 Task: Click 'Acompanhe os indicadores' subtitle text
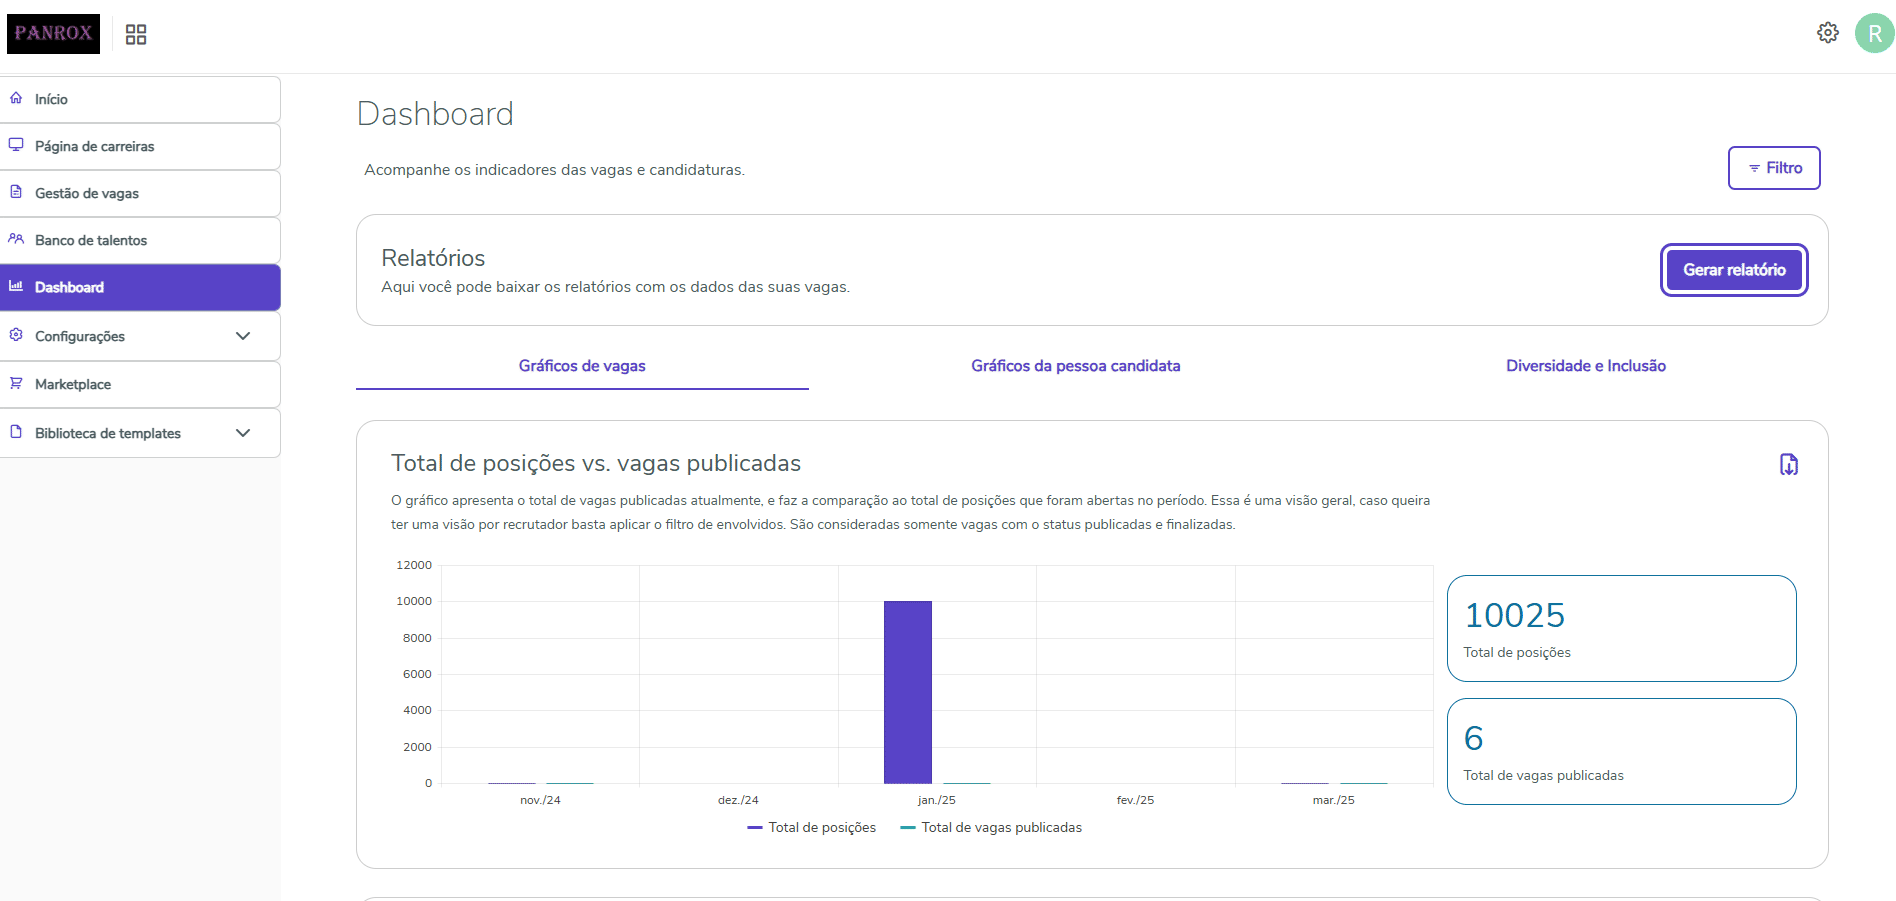pos(554,170)
